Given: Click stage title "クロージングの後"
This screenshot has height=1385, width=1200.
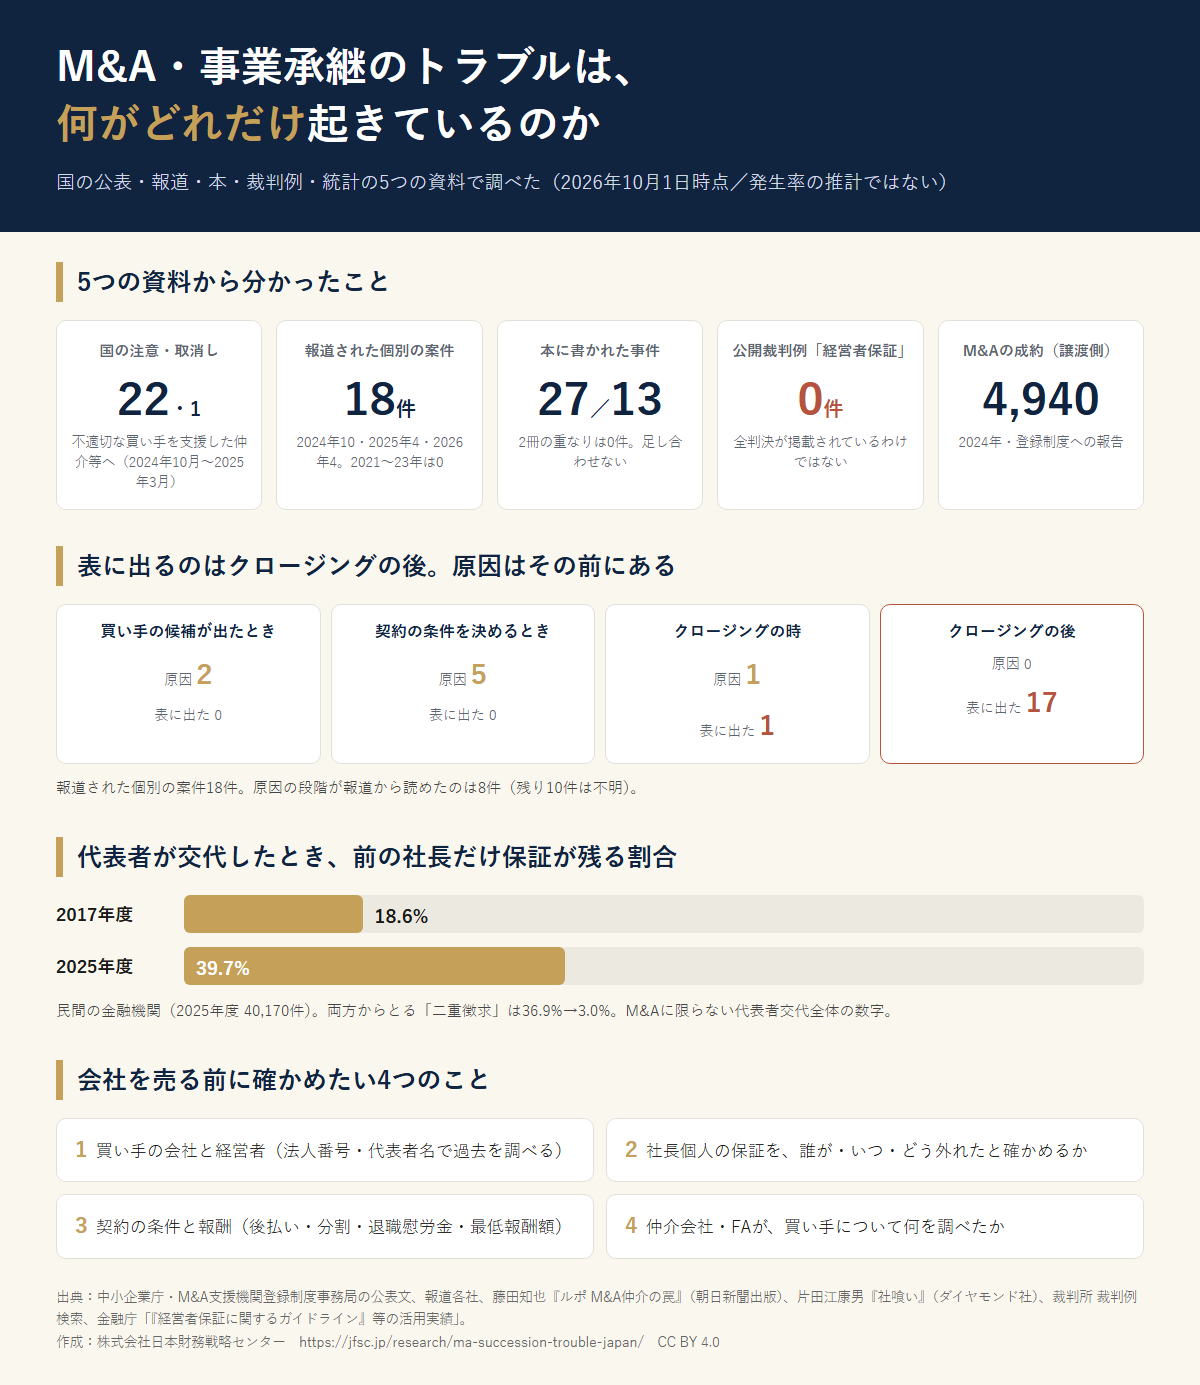Looking at the screenshot, I should coord(1012,631).
